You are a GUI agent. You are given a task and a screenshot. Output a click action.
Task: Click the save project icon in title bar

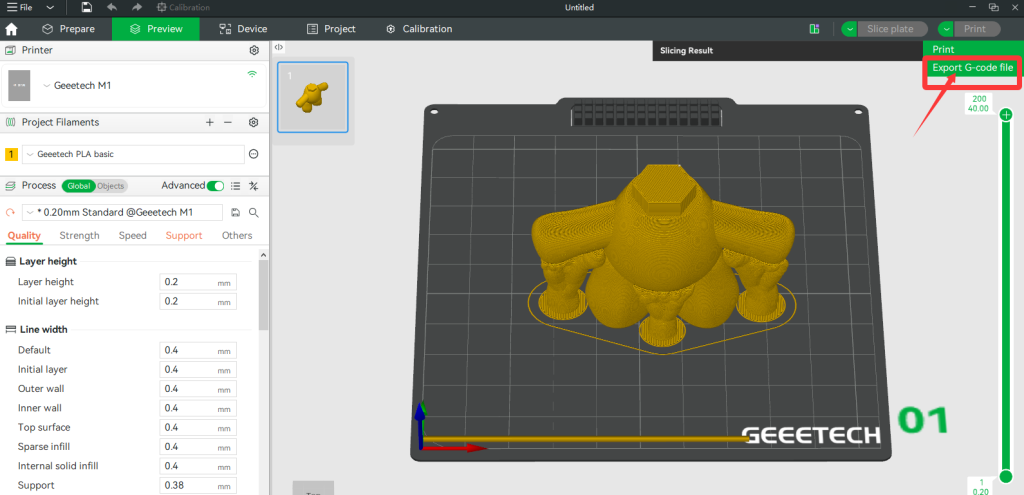[86, 7]
